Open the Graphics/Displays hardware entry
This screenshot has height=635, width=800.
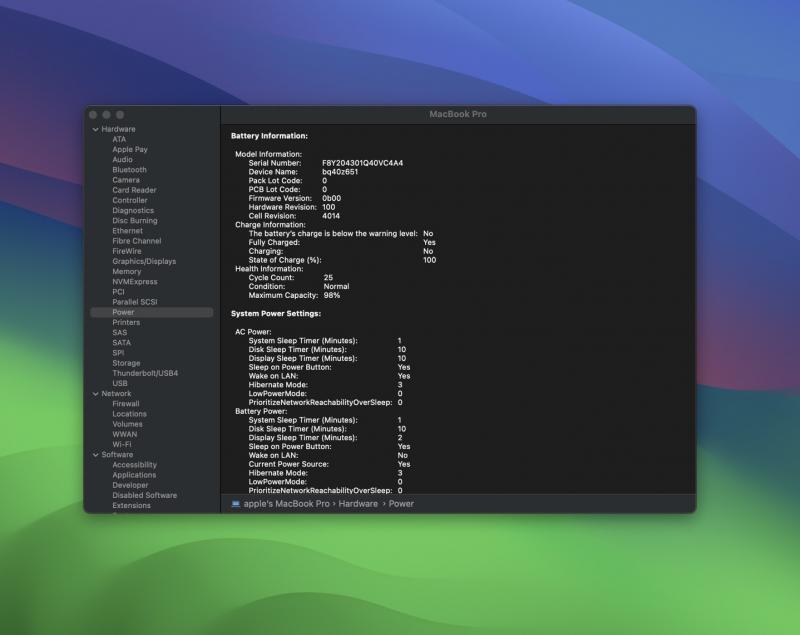click(143, 262)
